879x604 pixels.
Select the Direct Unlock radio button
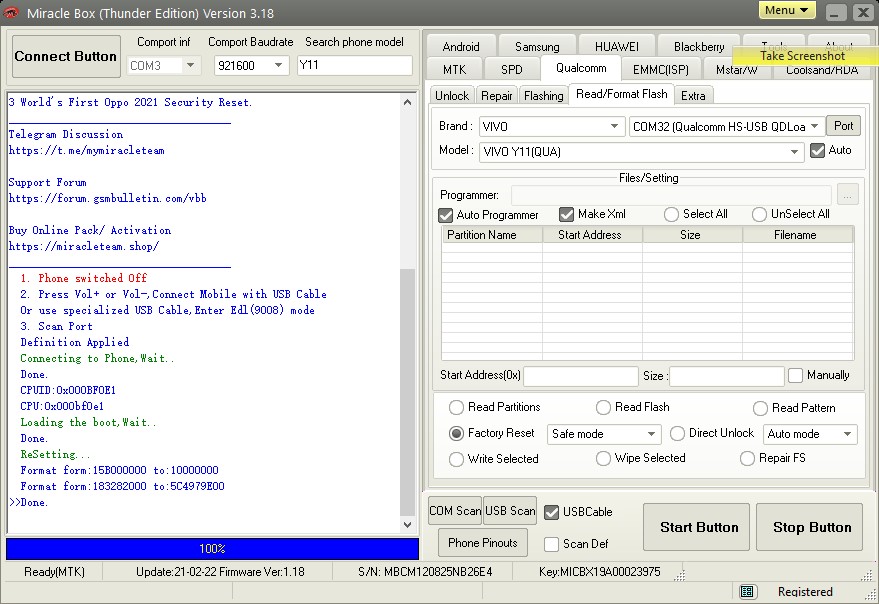point(677,433)
